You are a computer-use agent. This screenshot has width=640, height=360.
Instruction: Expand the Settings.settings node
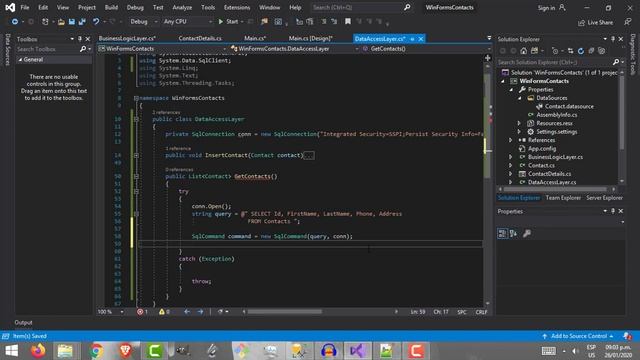519,131
